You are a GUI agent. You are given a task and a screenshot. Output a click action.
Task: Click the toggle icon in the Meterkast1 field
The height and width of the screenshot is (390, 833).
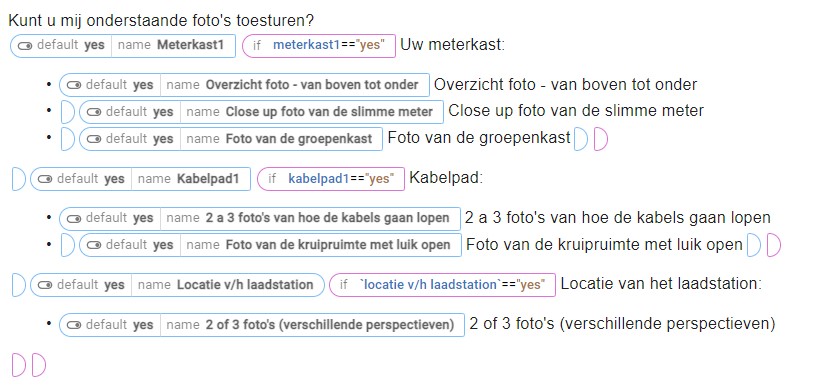(25, 46)
